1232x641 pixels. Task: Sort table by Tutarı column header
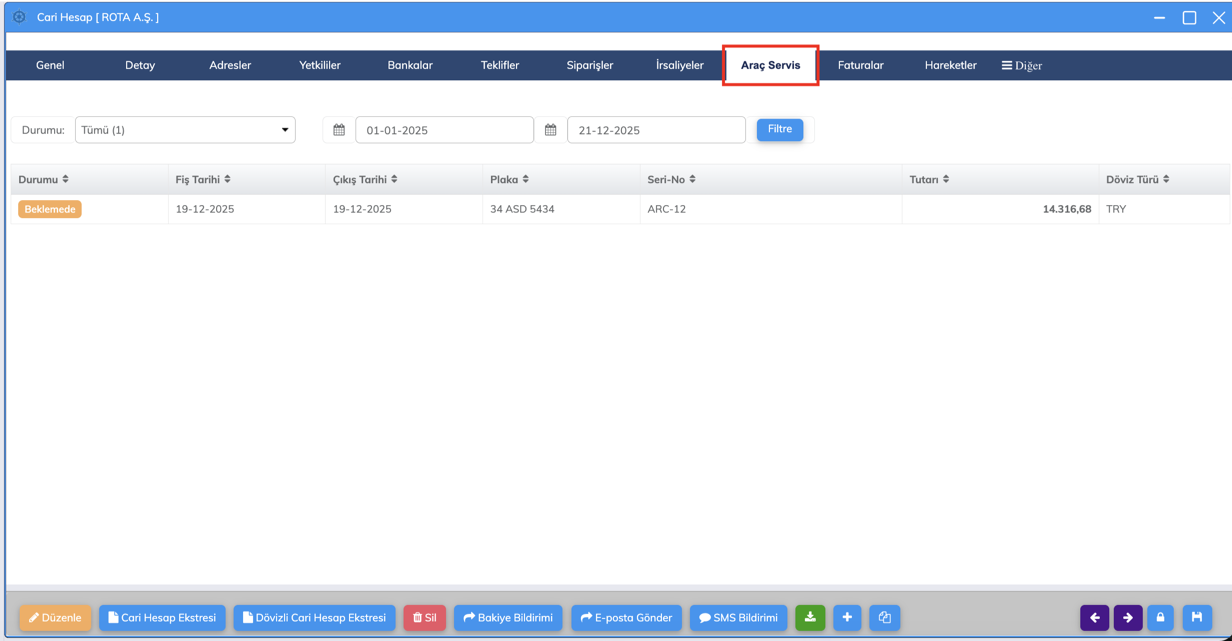pyautogui.click(x=929, y=180)
